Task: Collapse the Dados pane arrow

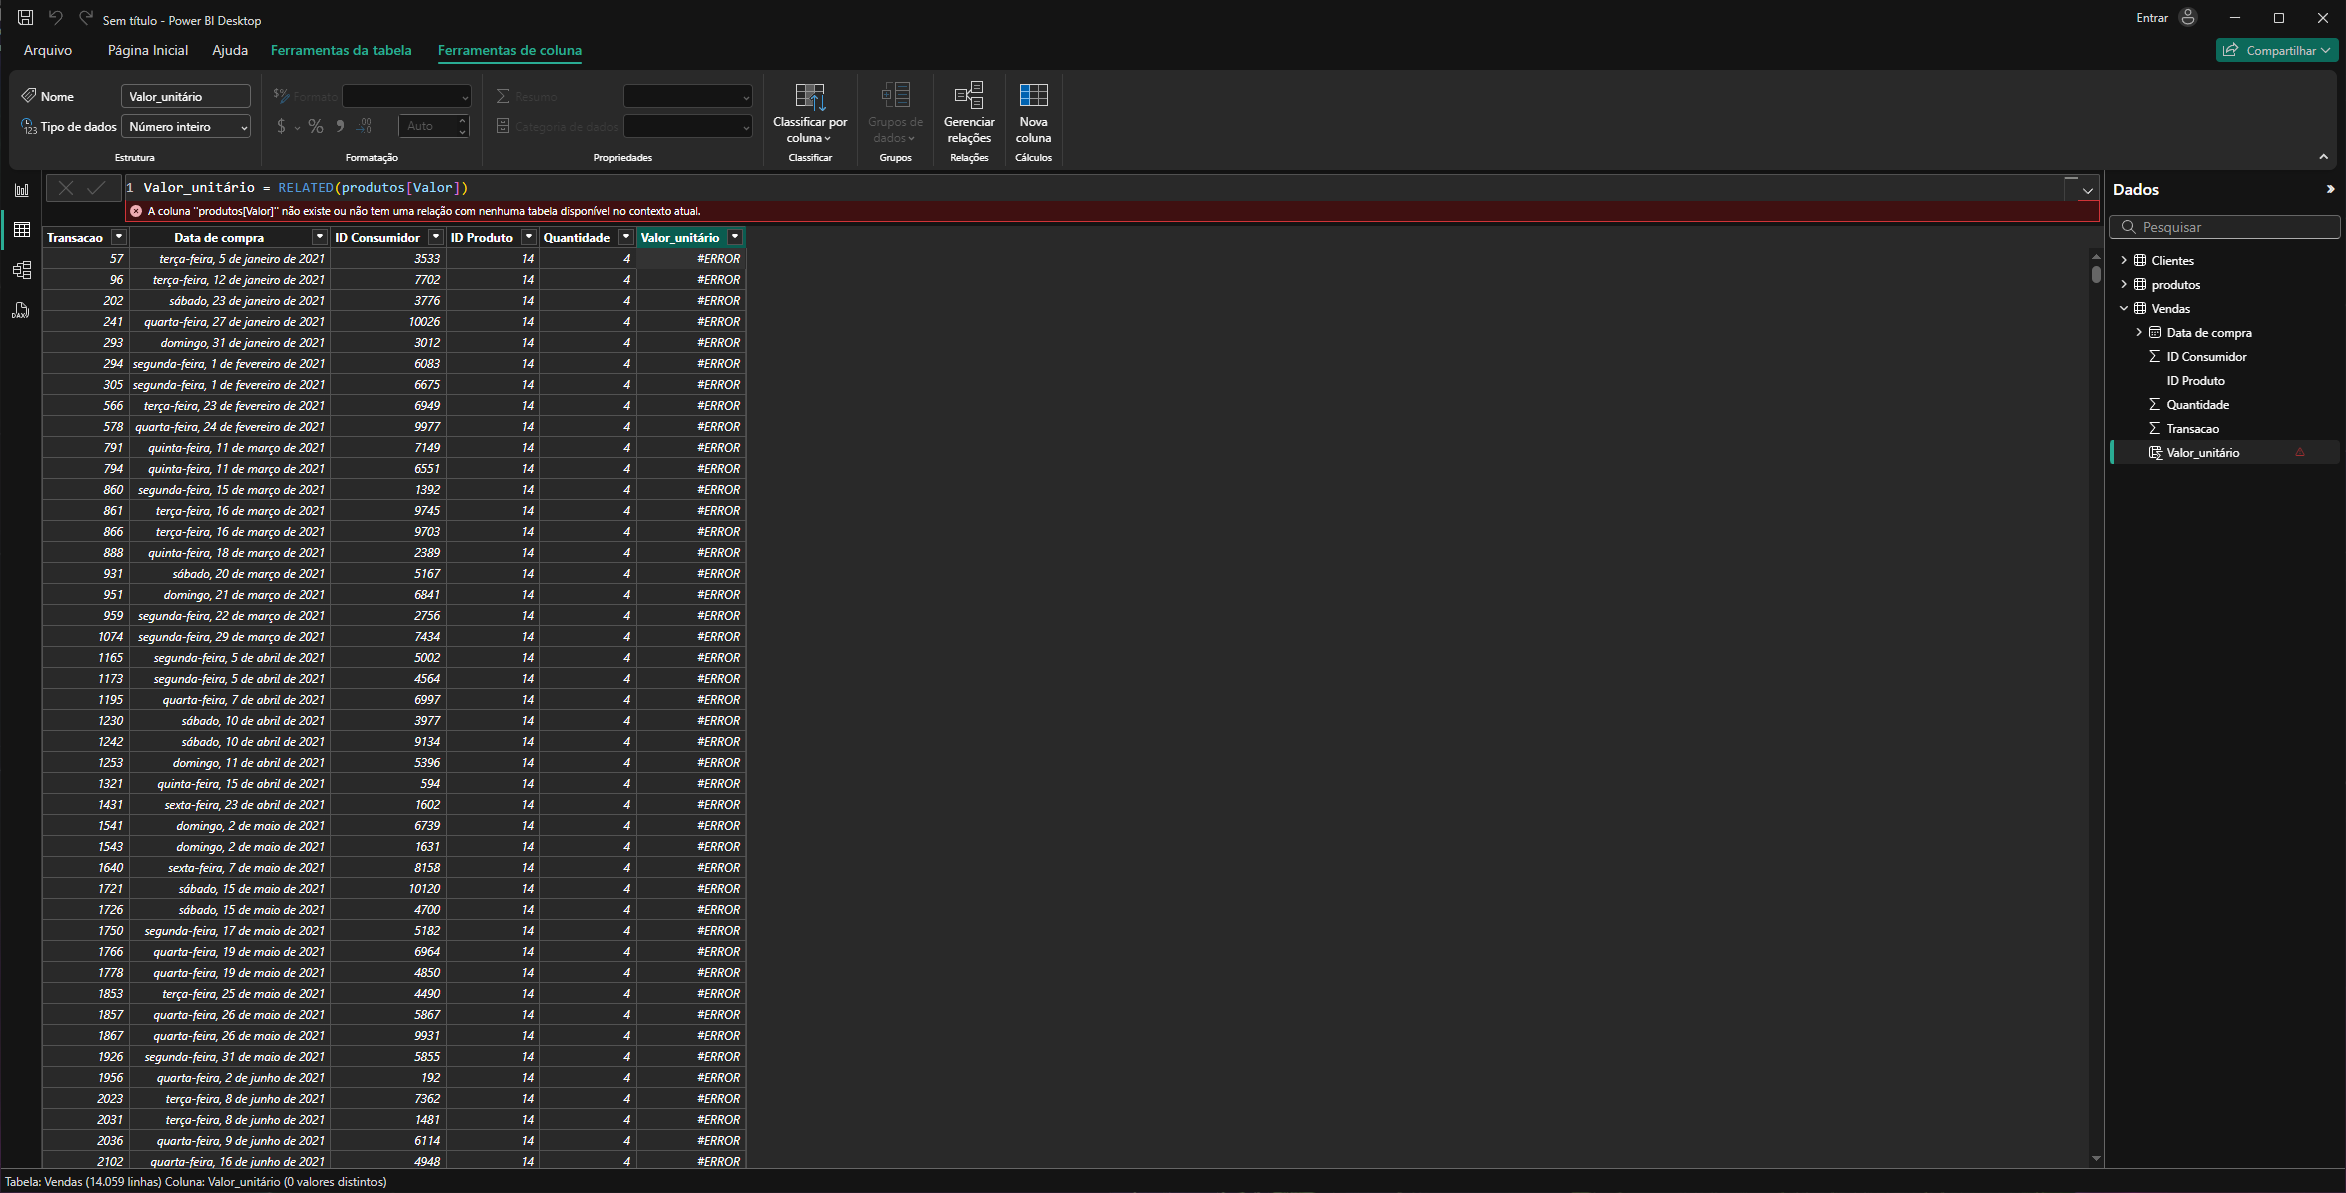Action: [2330, 189]
